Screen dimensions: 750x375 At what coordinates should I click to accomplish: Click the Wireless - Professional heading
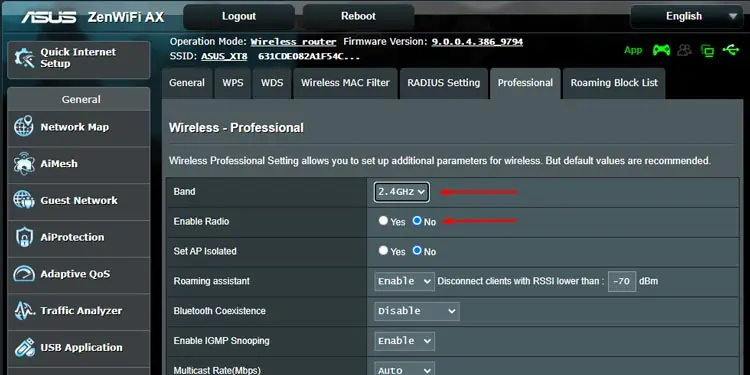pyautogui.click(x=236, y=128)
